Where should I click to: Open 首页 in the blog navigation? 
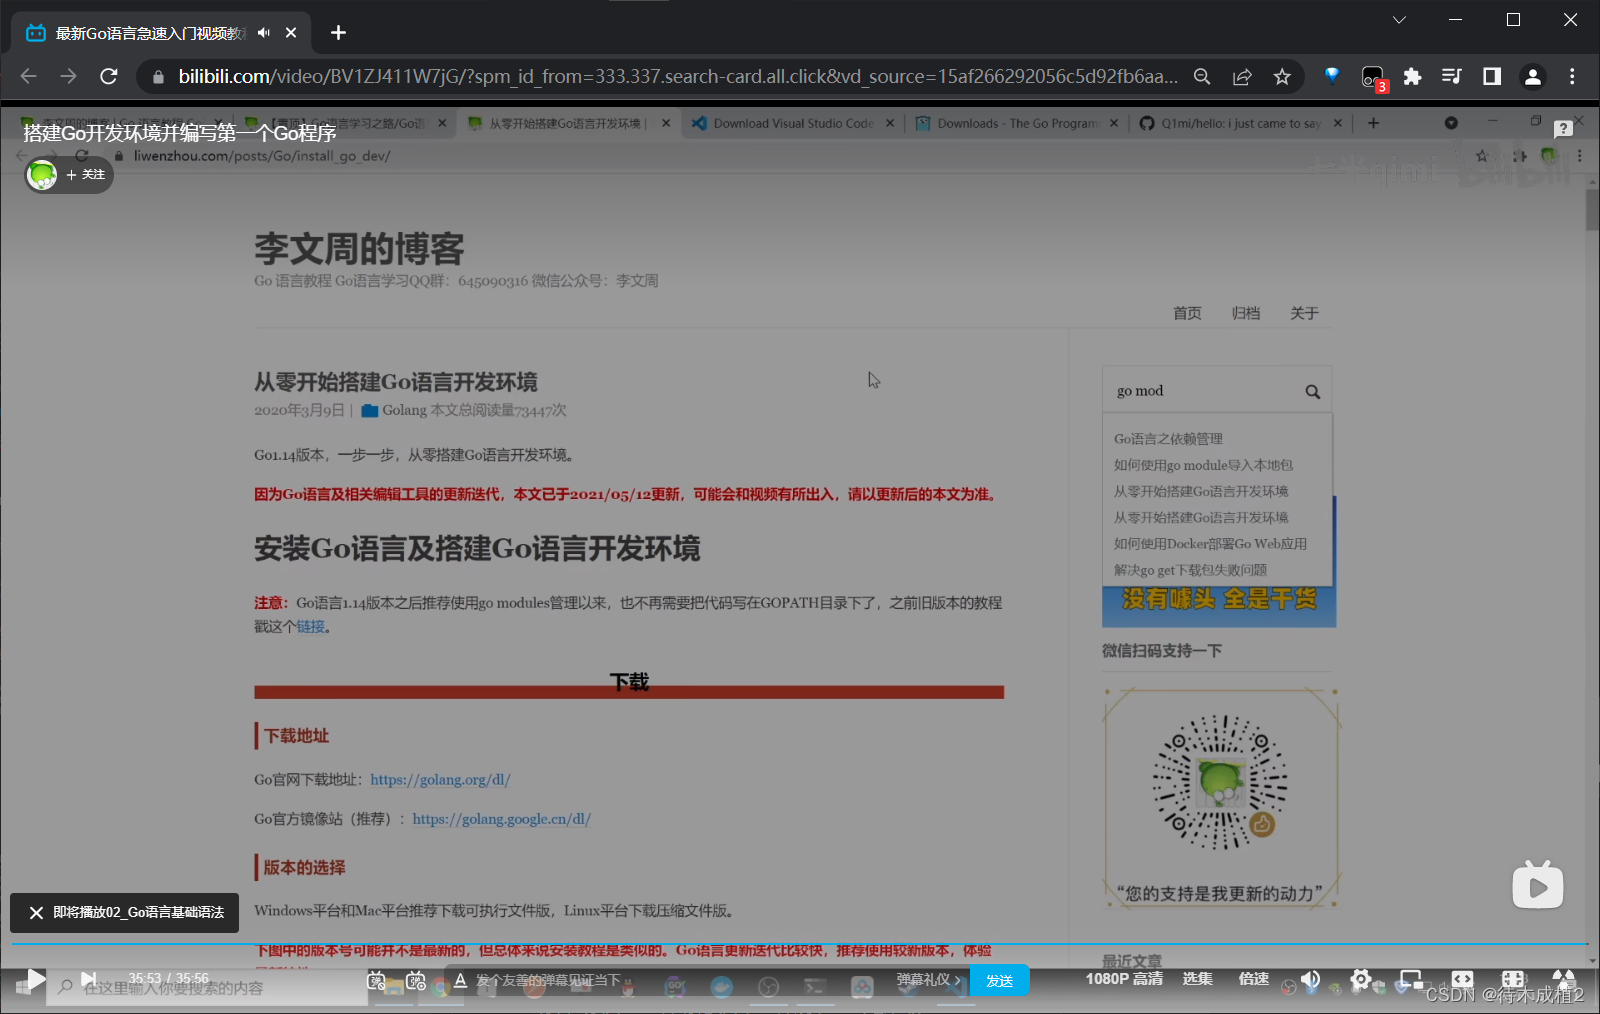[1187, 313]
